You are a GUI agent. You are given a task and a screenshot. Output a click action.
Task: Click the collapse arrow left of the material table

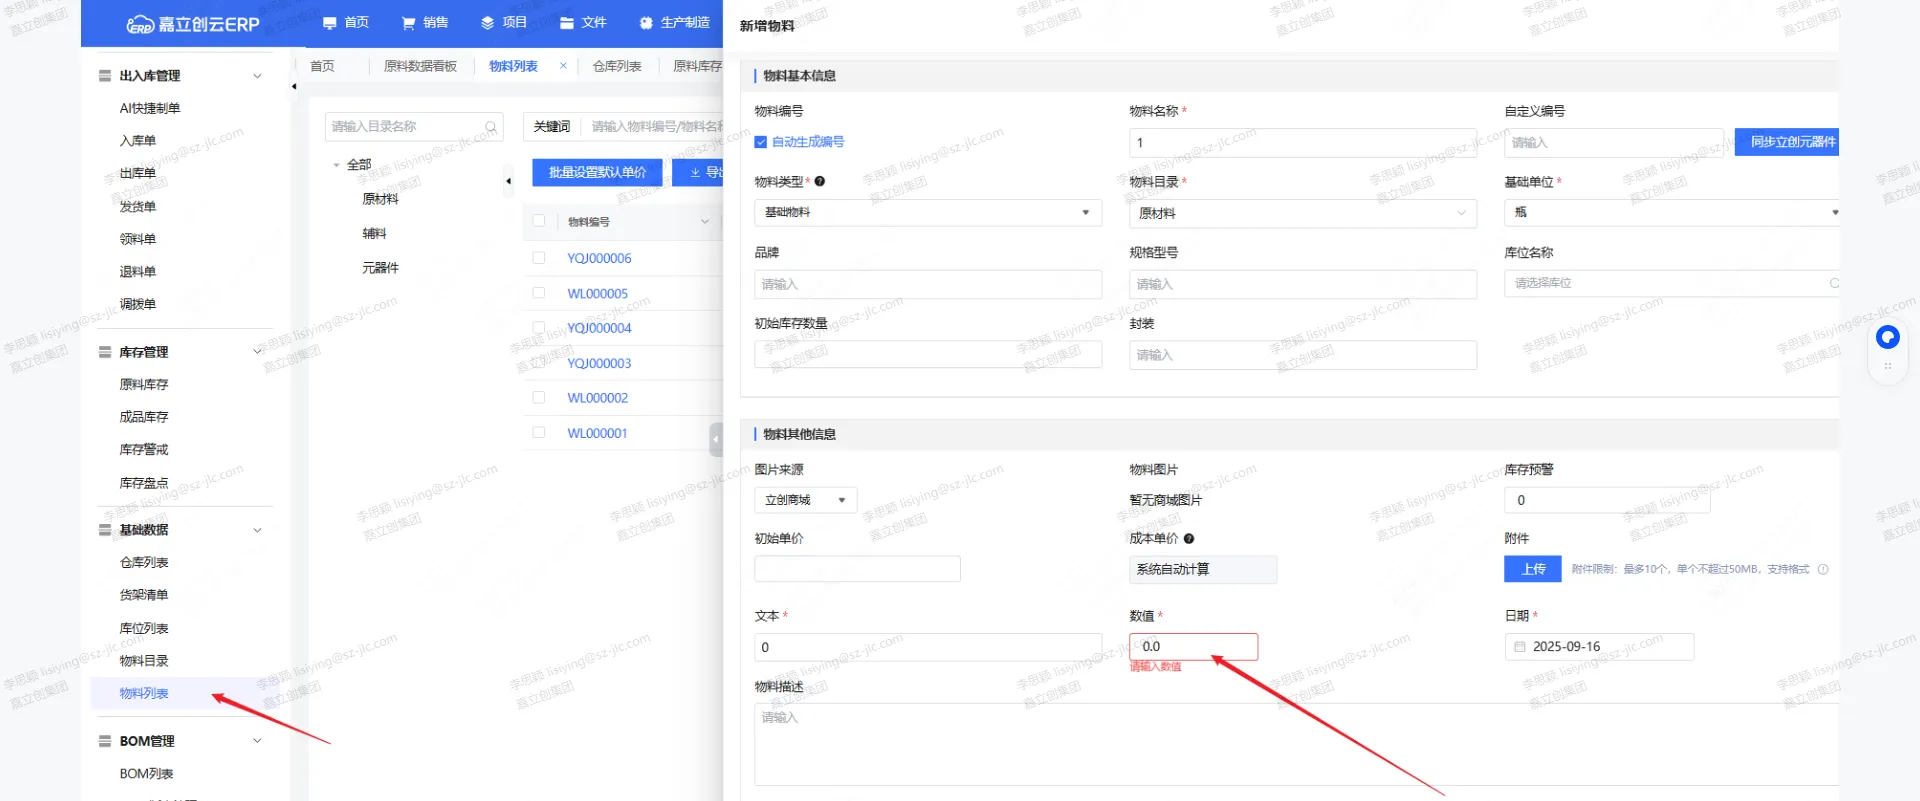click(508, 181)
